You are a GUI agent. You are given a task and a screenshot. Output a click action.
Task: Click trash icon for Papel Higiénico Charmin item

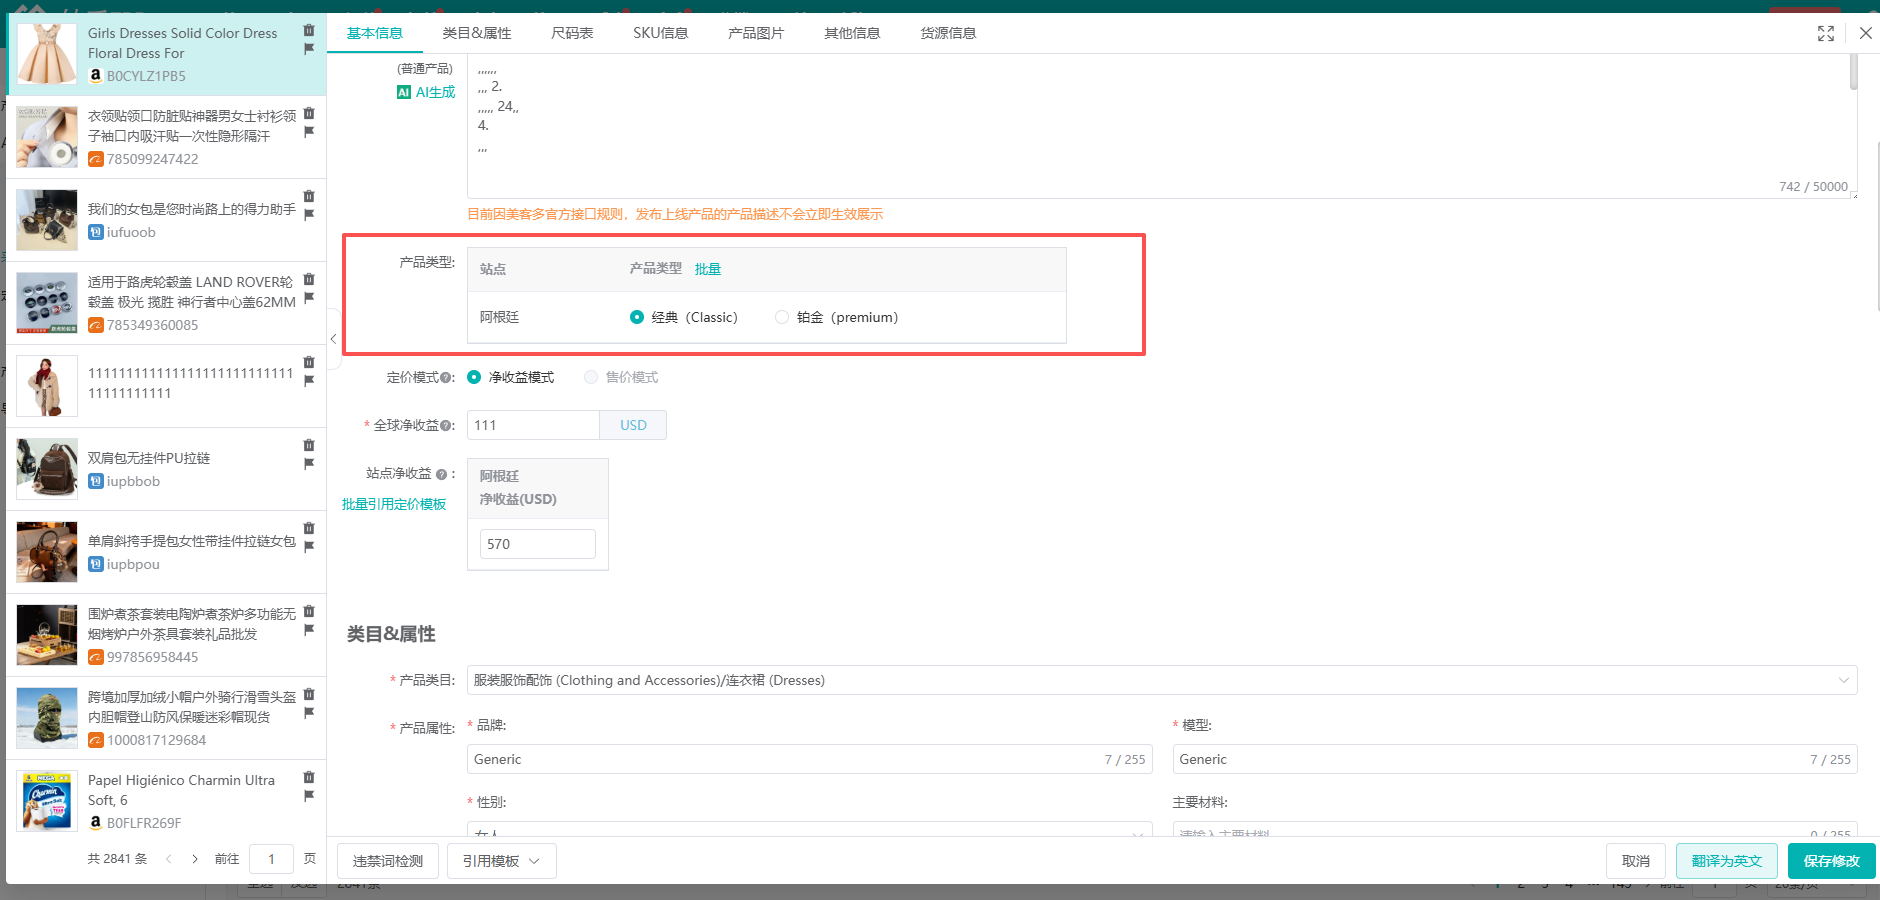[309, 777]
